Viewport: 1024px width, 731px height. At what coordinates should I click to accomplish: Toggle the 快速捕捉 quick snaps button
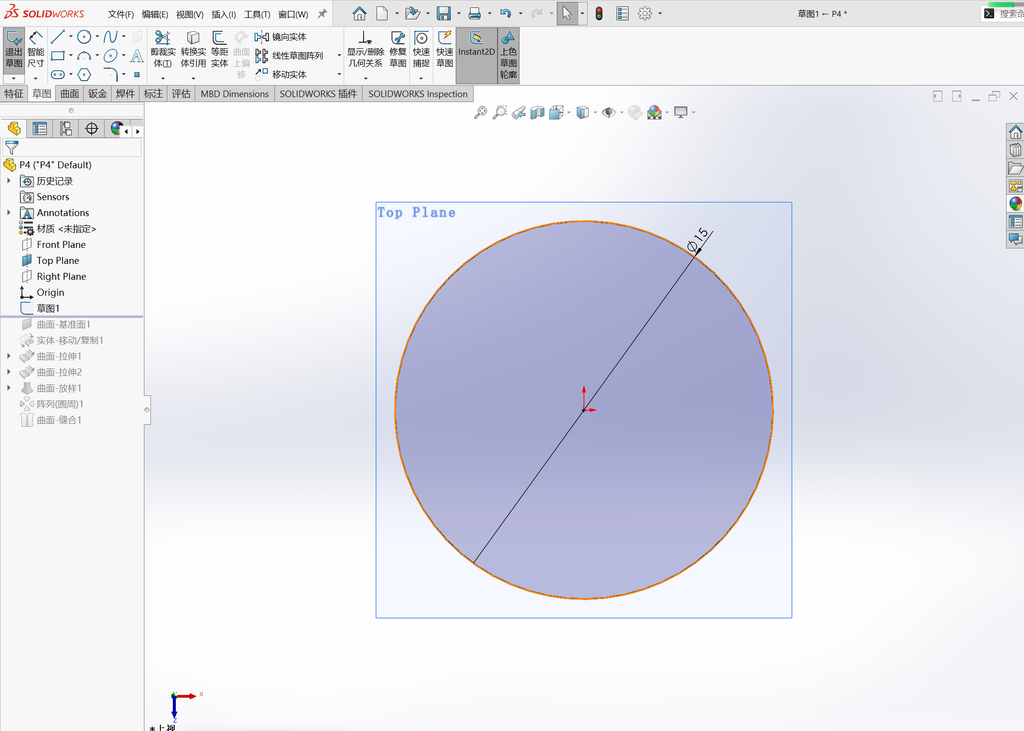click(x=421, y=50)
